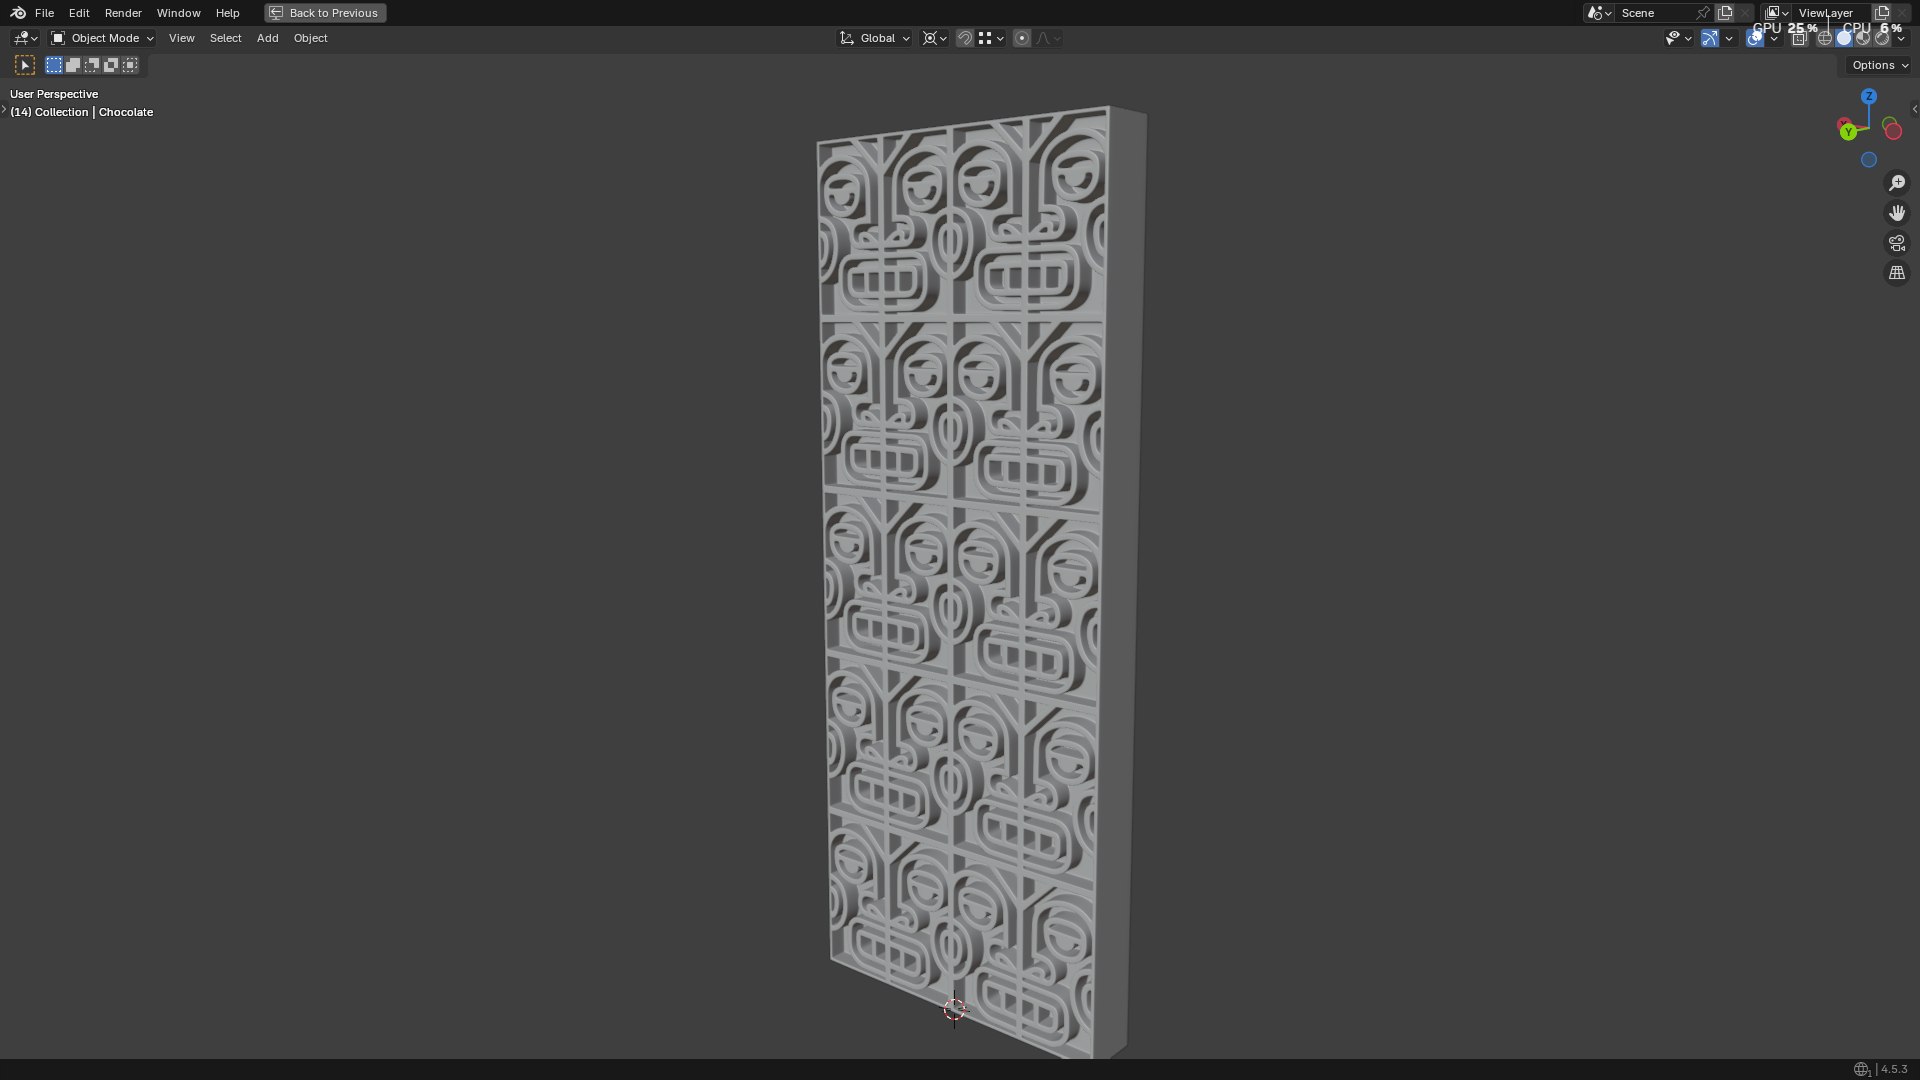
Task: Choose Invert Selection mode
Action: (111, 65)
